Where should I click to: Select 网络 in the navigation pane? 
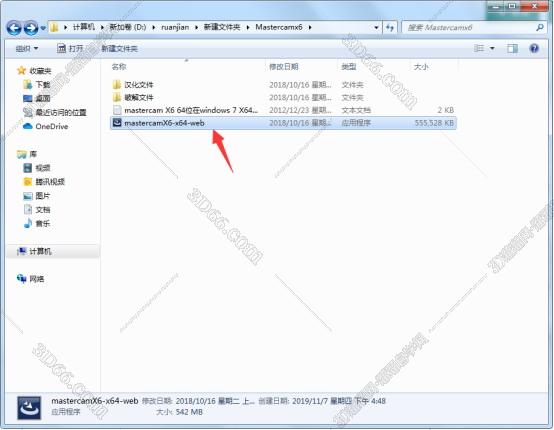click(x=37, y=279)
